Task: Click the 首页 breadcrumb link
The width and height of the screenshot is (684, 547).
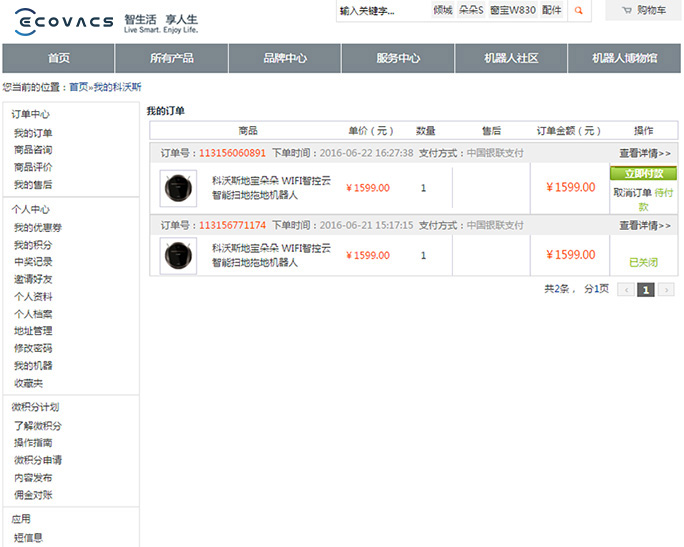Action: click(79, 87)
